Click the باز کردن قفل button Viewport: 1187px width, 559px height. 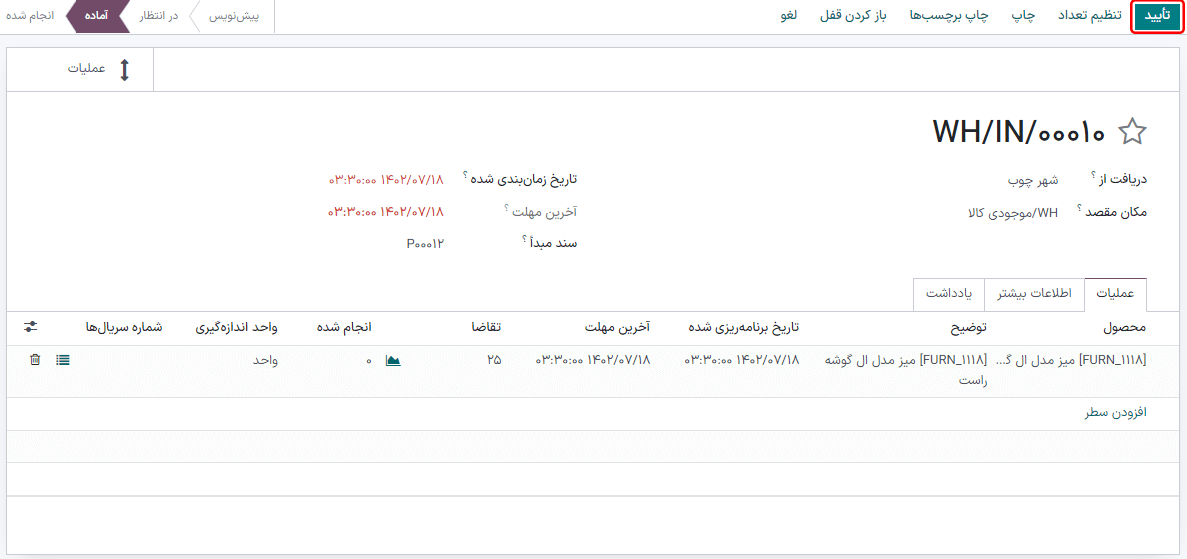pyautogui.click(x=853, y=16)
